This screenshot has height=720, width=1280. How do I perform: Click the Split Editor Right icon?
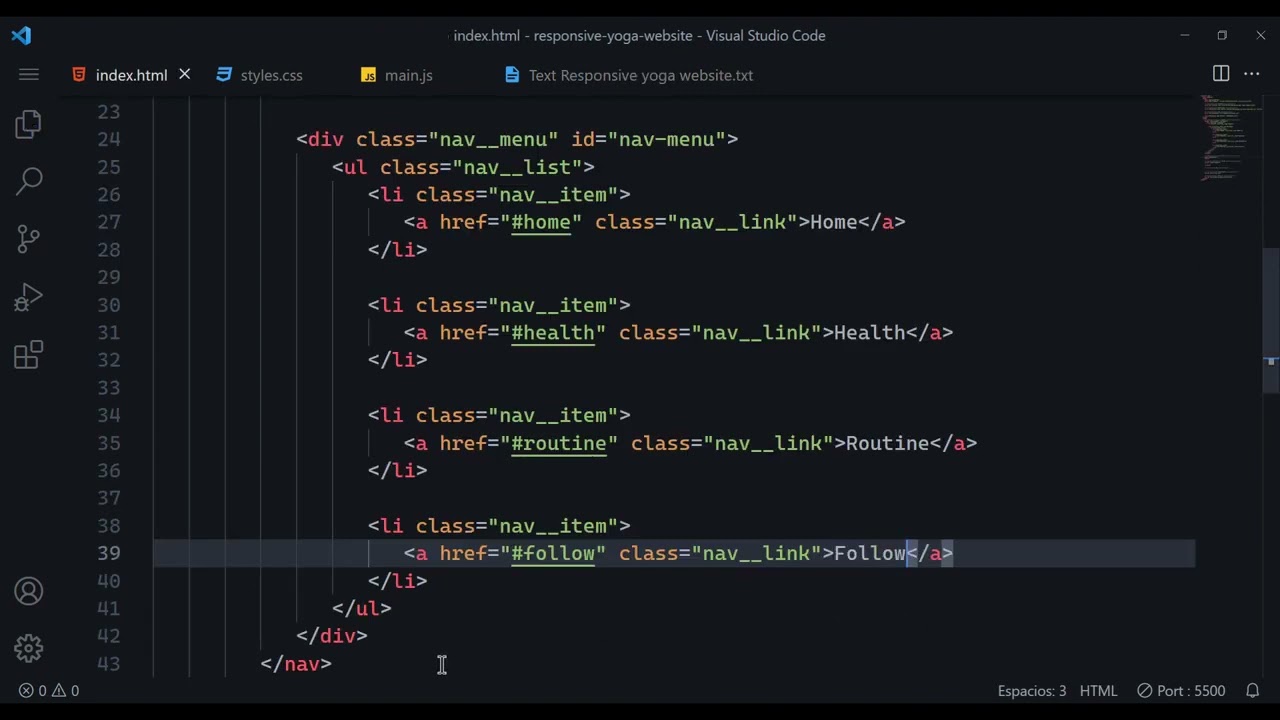tap(1221, 74)
